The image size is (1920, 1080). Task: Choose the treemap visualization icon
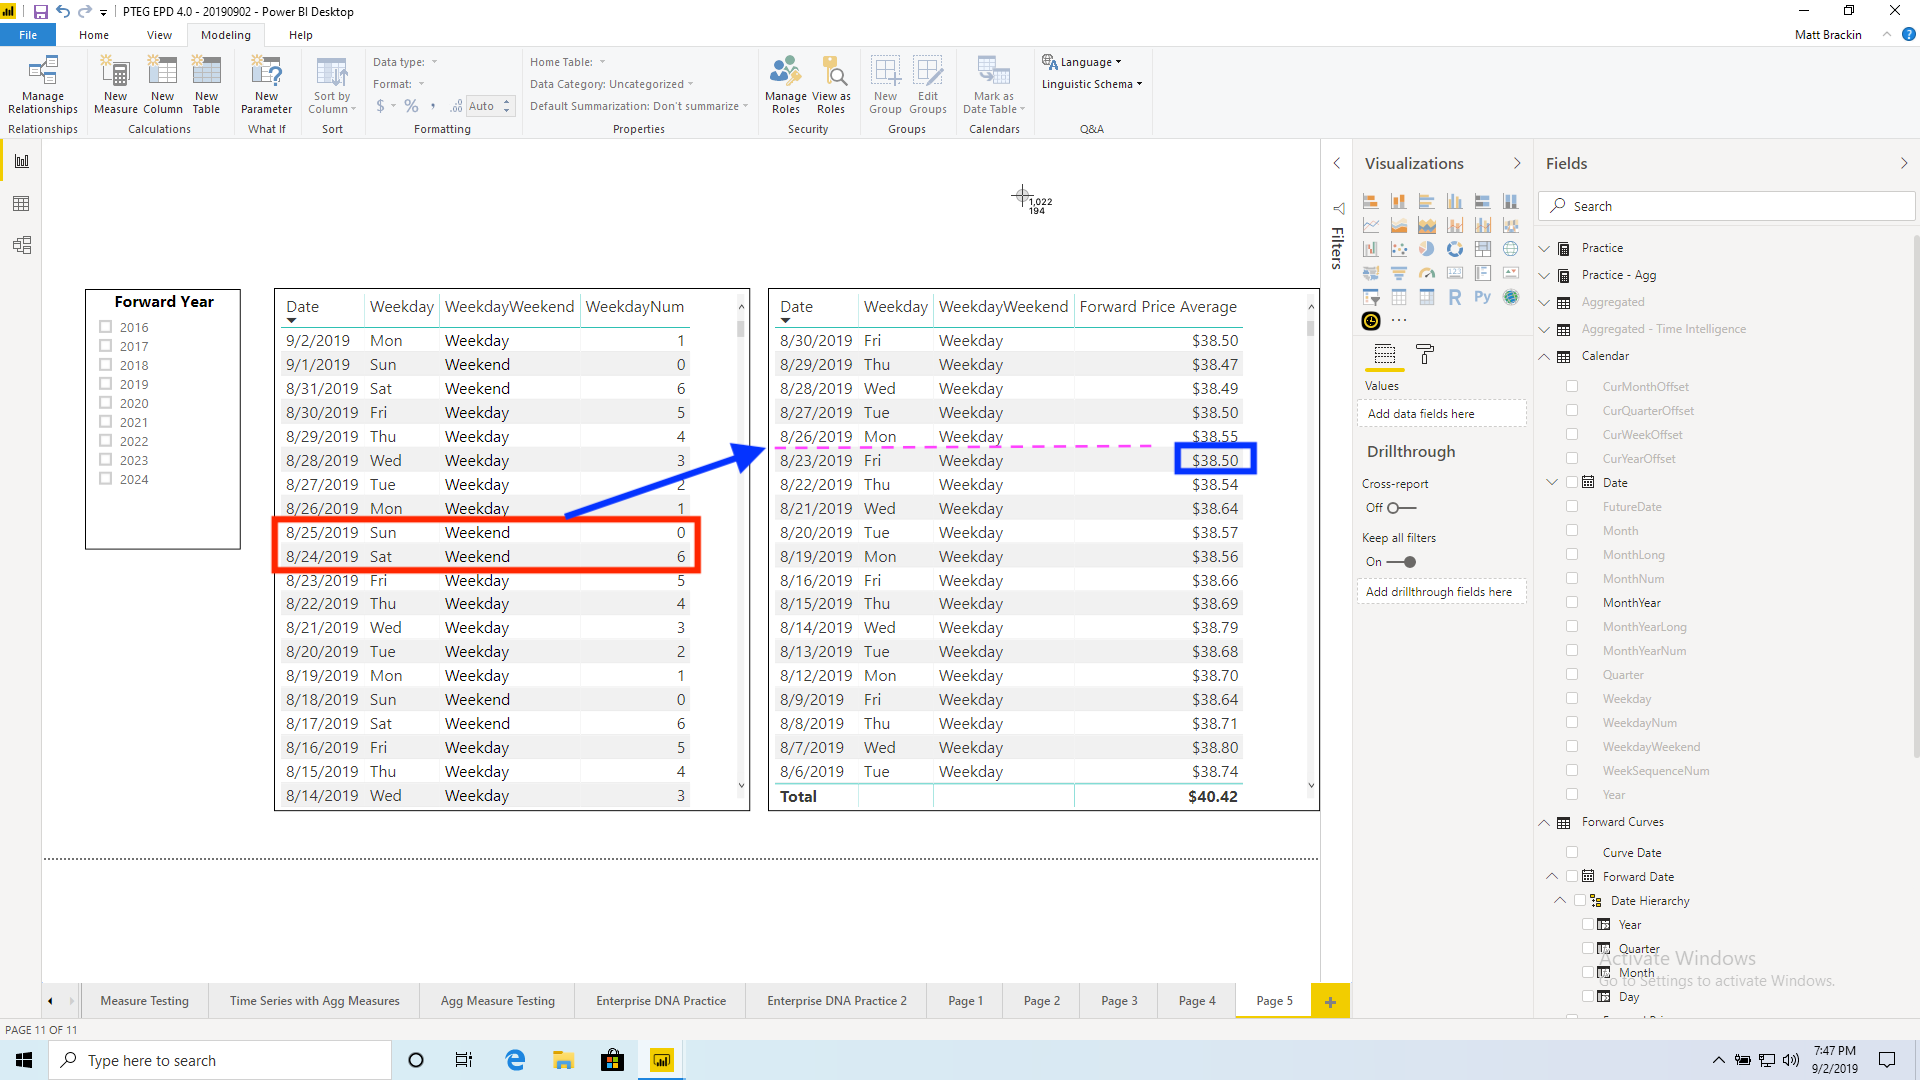[x=1483, y=249]
